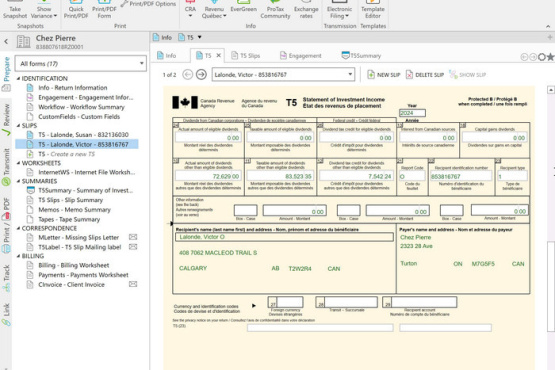
Task: Select T5 - Lalonde, Victor tree item
Action: [x=77, y=144]
